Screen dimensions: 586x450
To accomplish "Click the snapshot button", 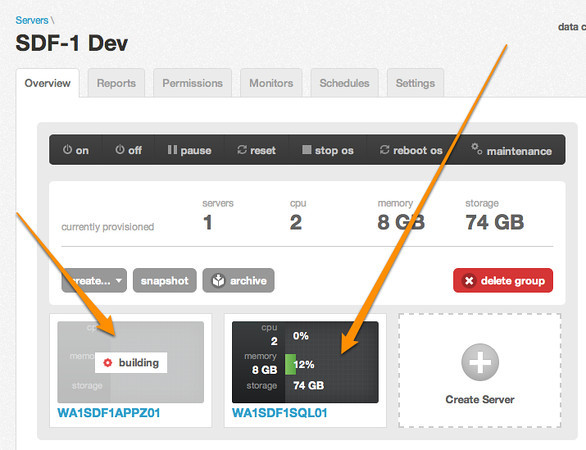I will pos(164,280).
